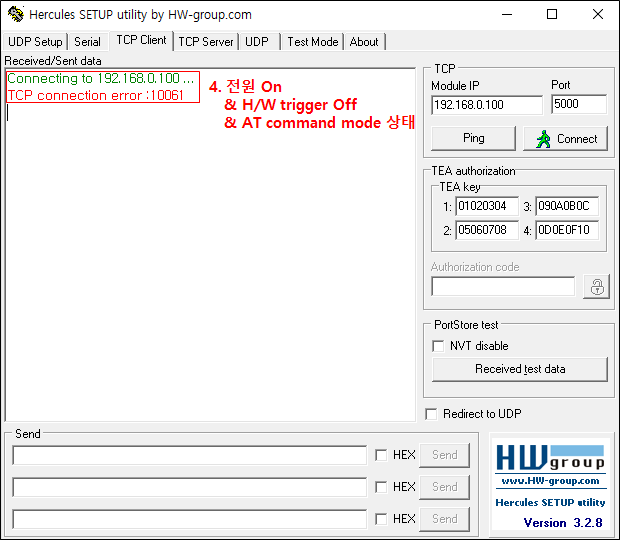Screen dimensions: 620x540
Task: Click Send button for third send row
Action: coord(444,519)
